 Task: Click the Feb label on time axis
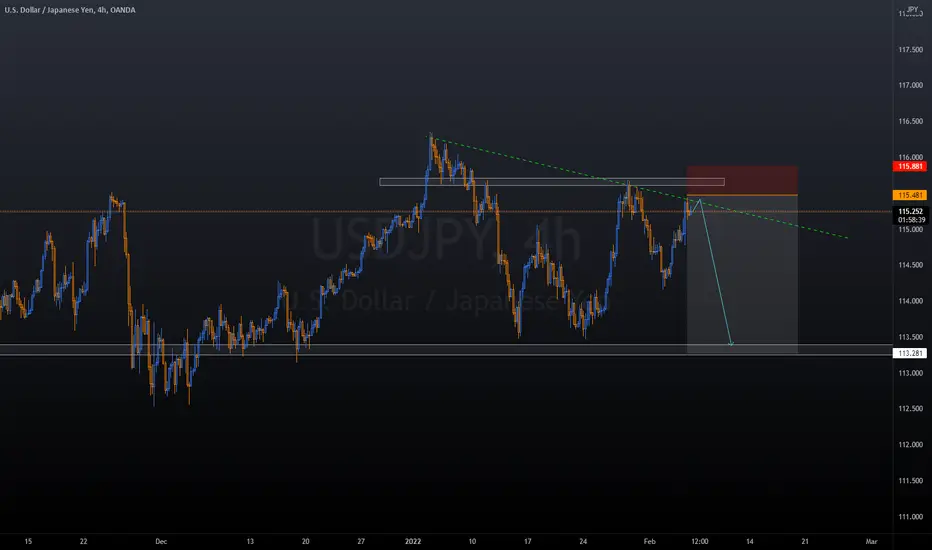tap(649, 542)
